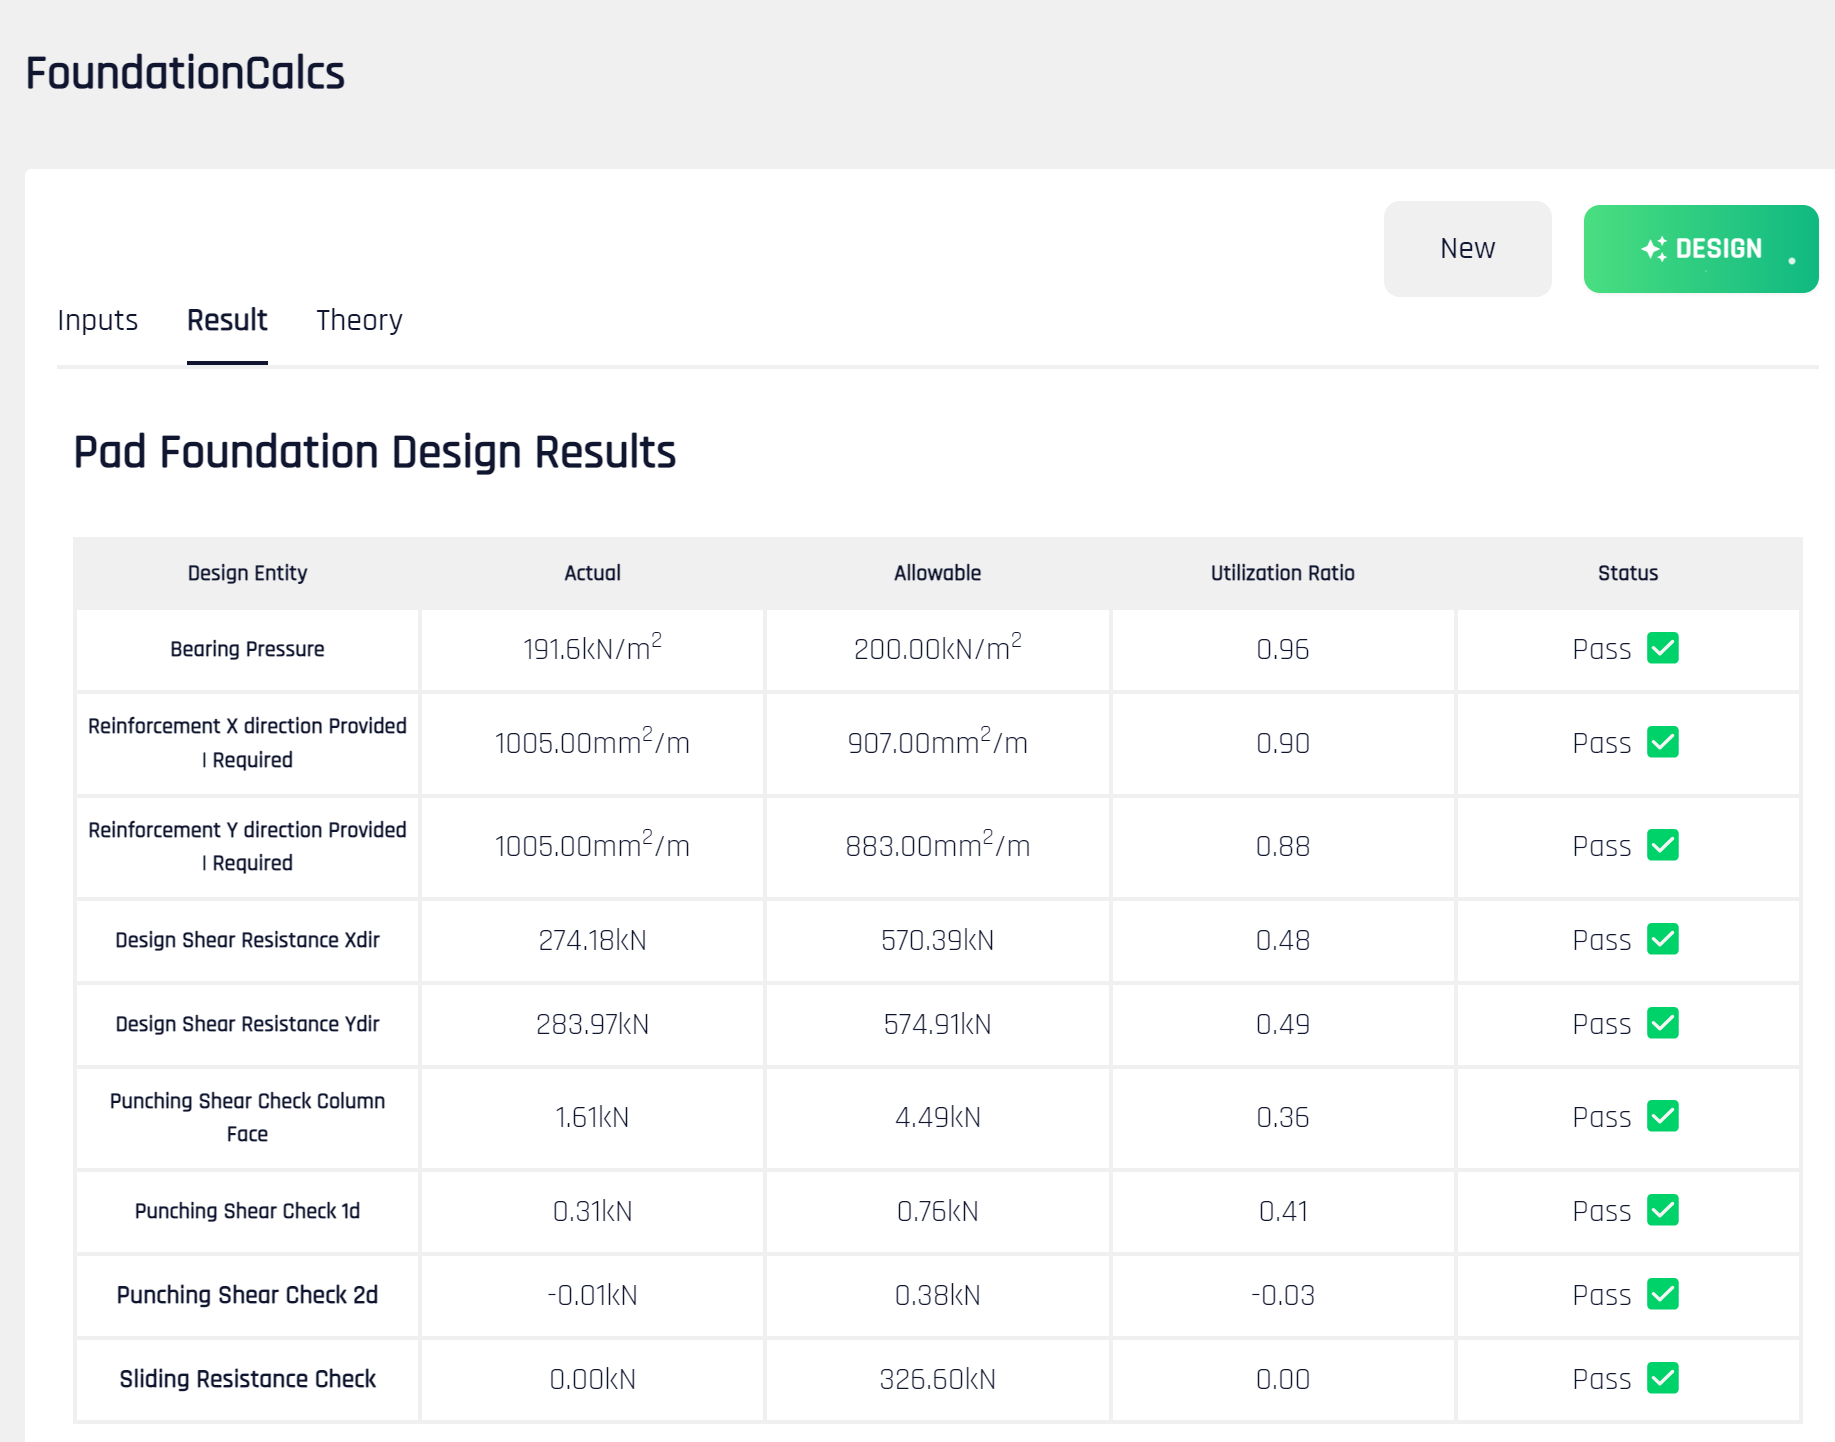This screenshot has height=1442, width=1835.
Task: Click the Pass checkmark for Punching Shear Check 2d
Action: tap(1663, 1295)
